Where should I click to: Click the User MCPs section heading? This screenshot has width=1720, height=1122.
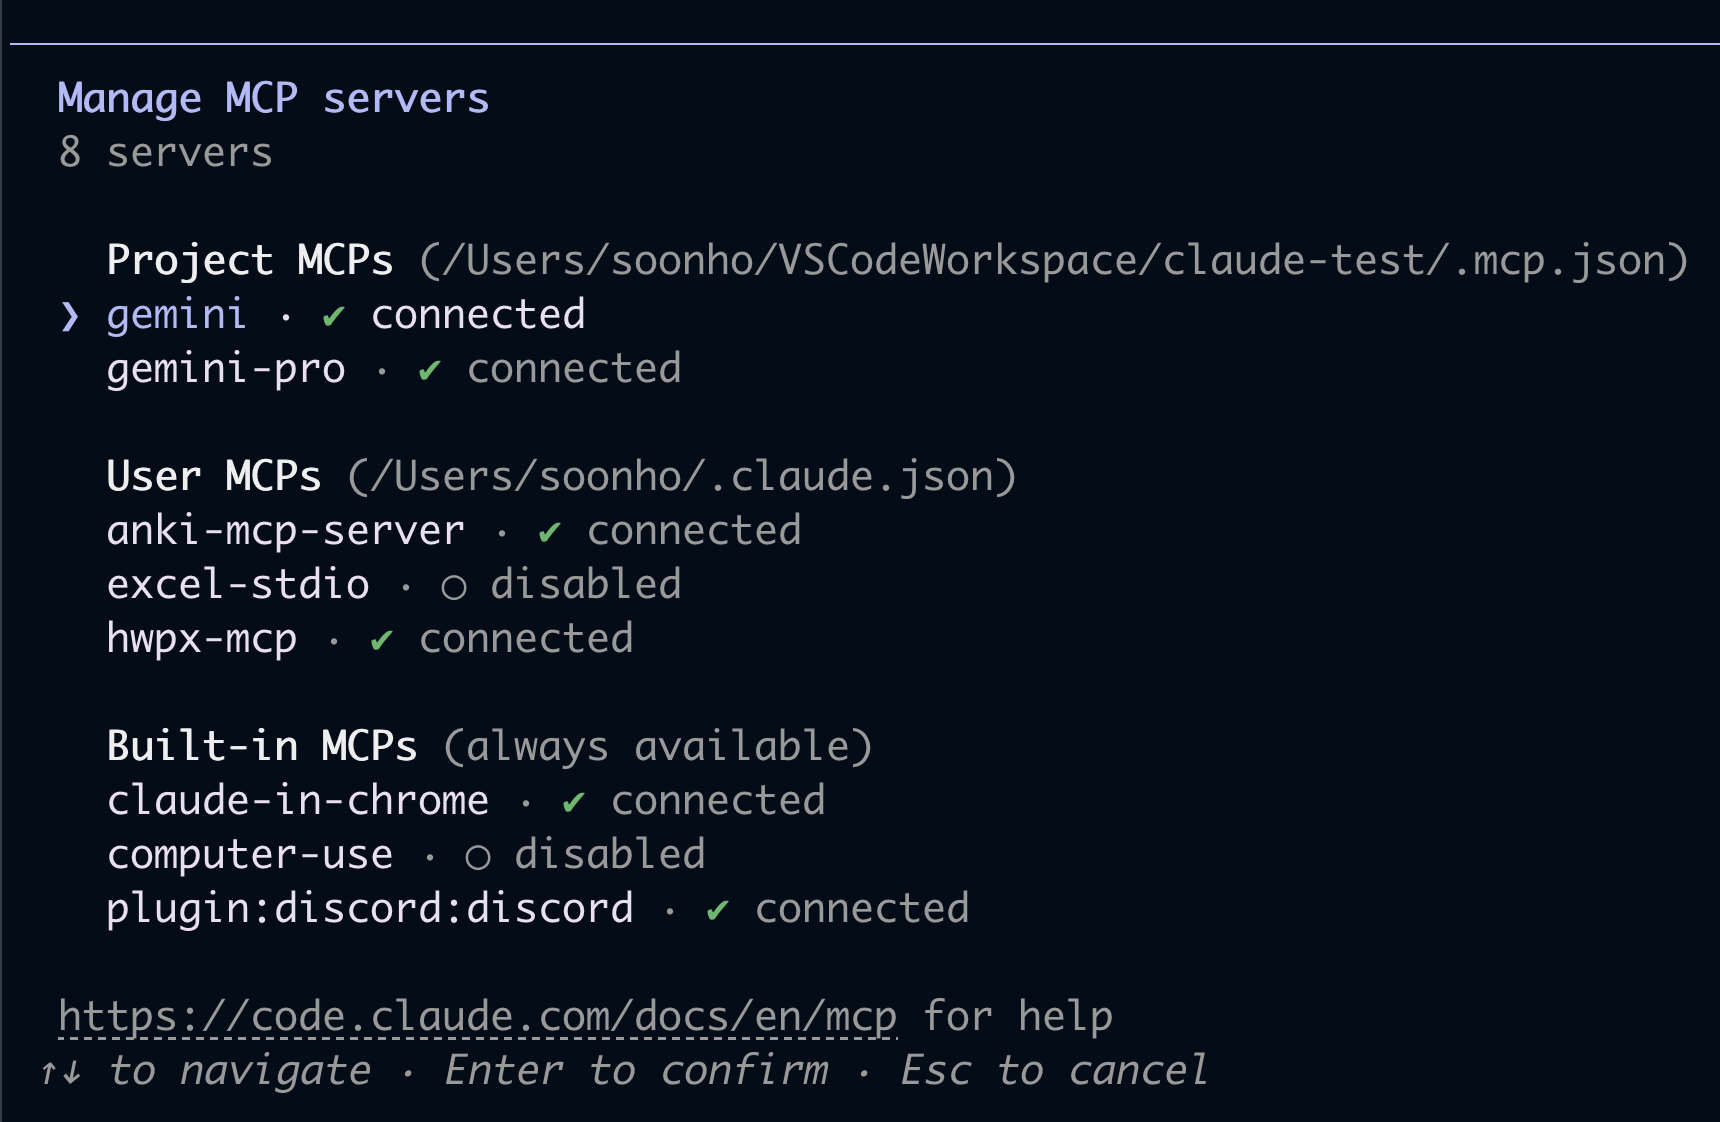(214, 477)
